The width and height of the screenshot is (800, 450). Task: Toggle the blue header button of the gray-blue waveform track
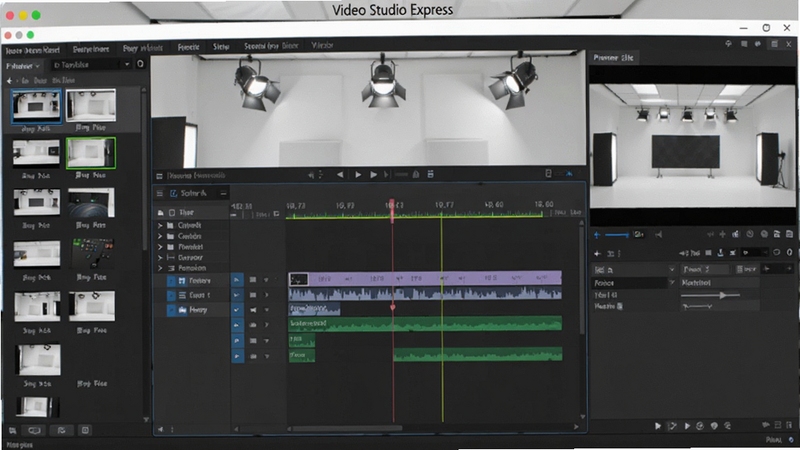click(x=237, y=295)
